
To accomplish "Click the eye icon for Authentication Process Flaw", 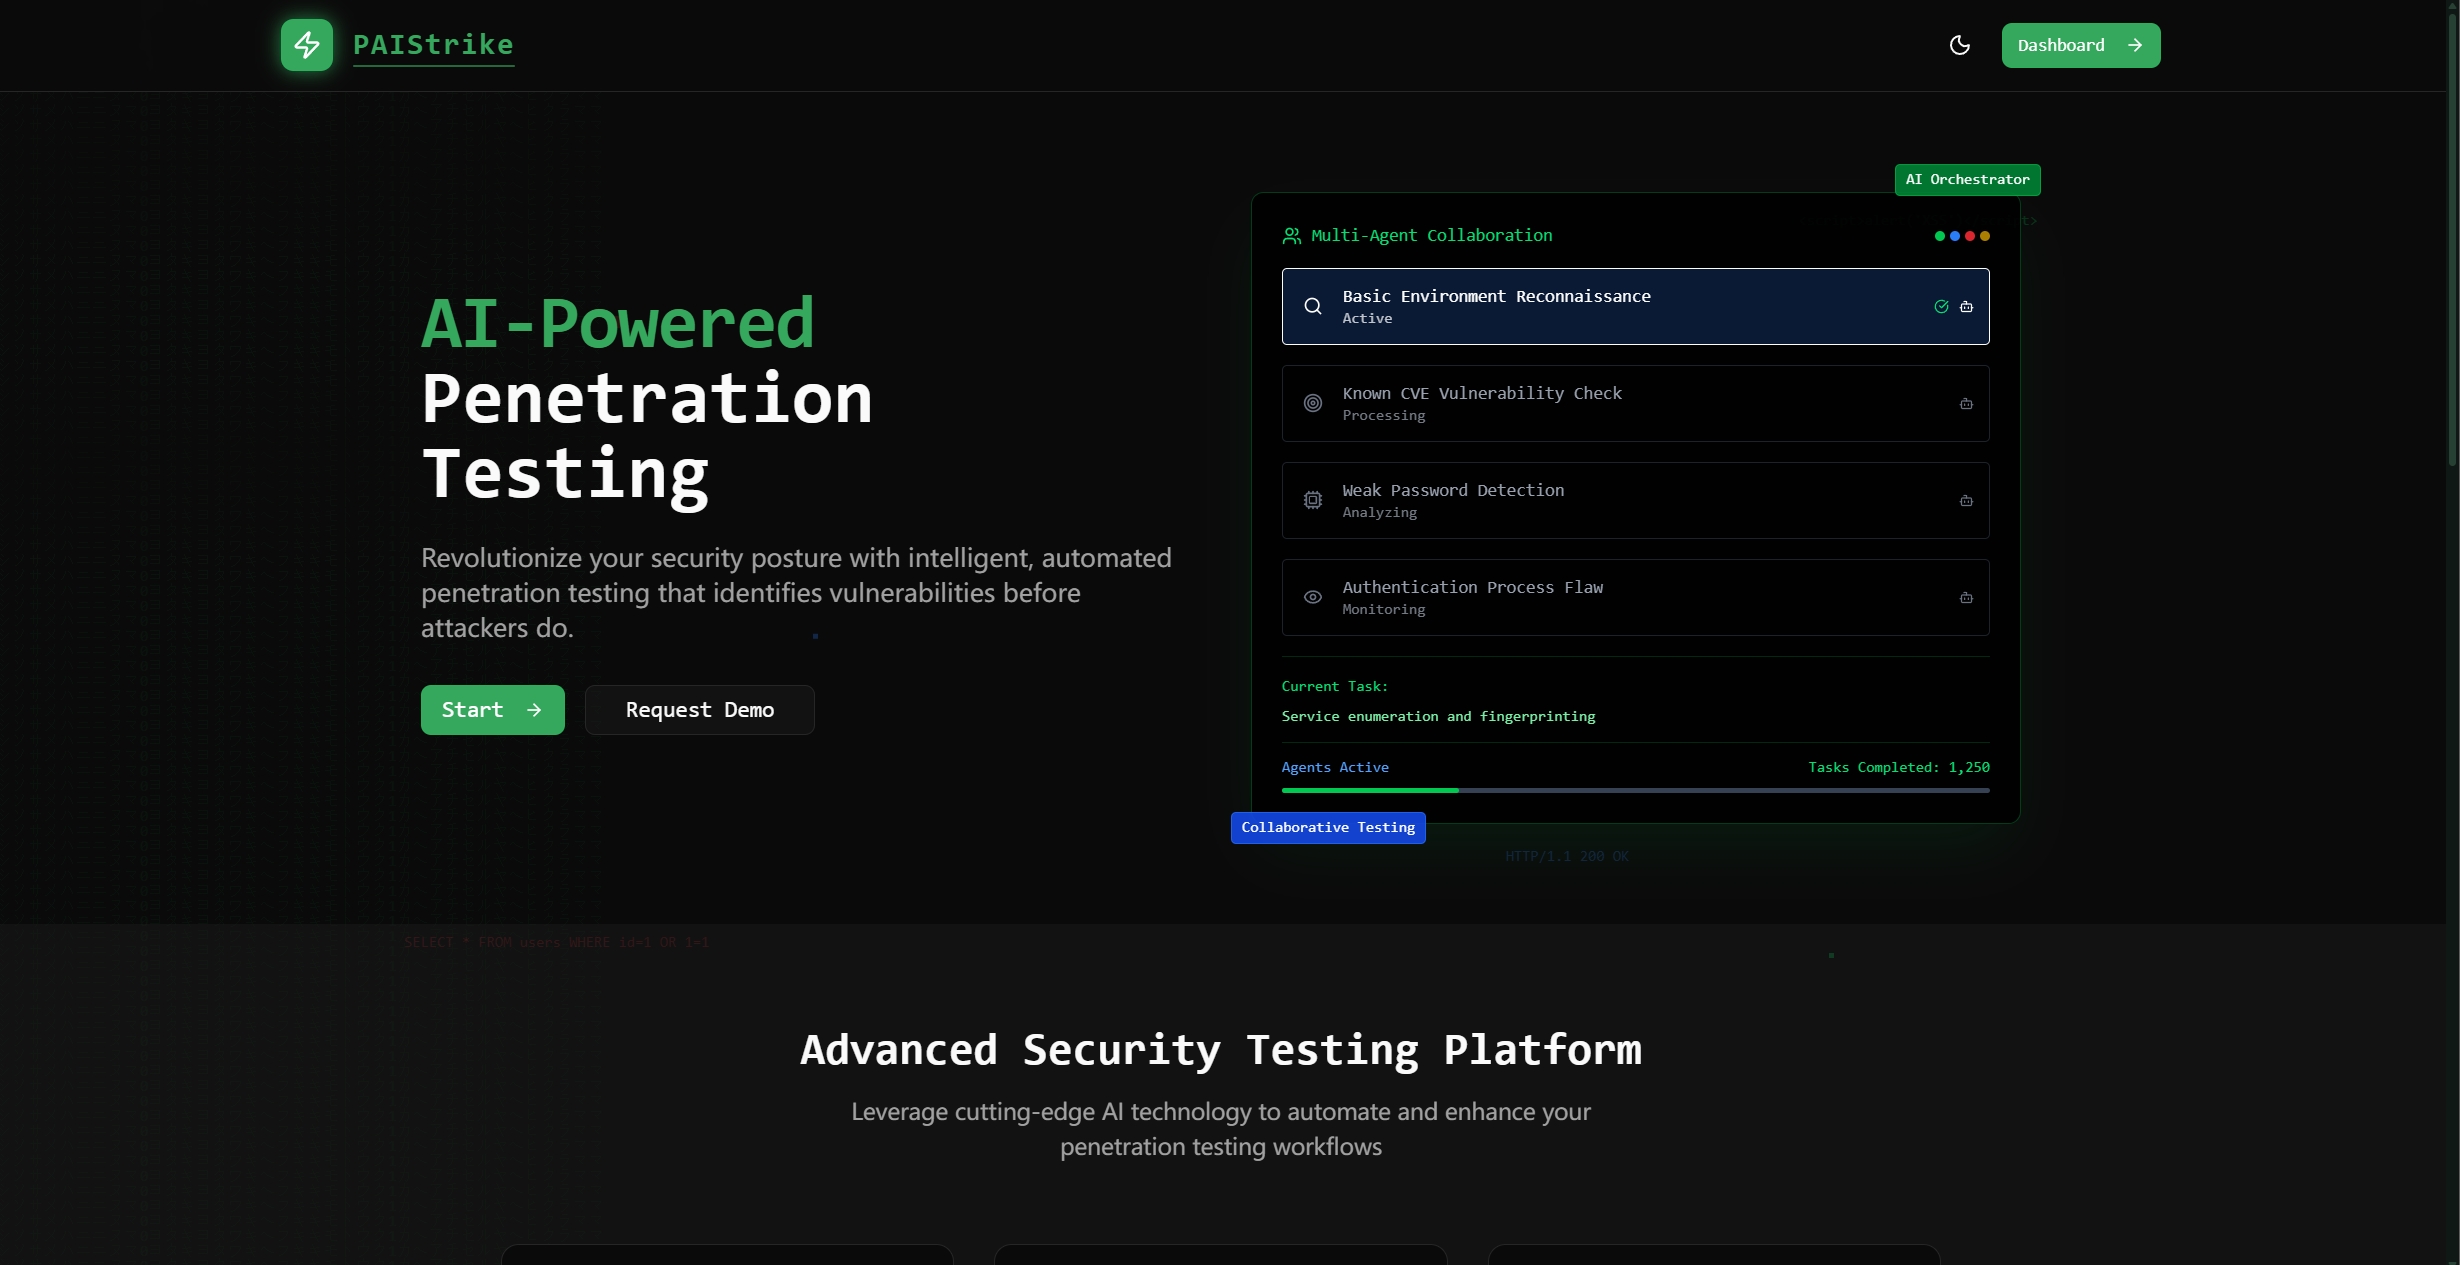I will point(1312,597).
